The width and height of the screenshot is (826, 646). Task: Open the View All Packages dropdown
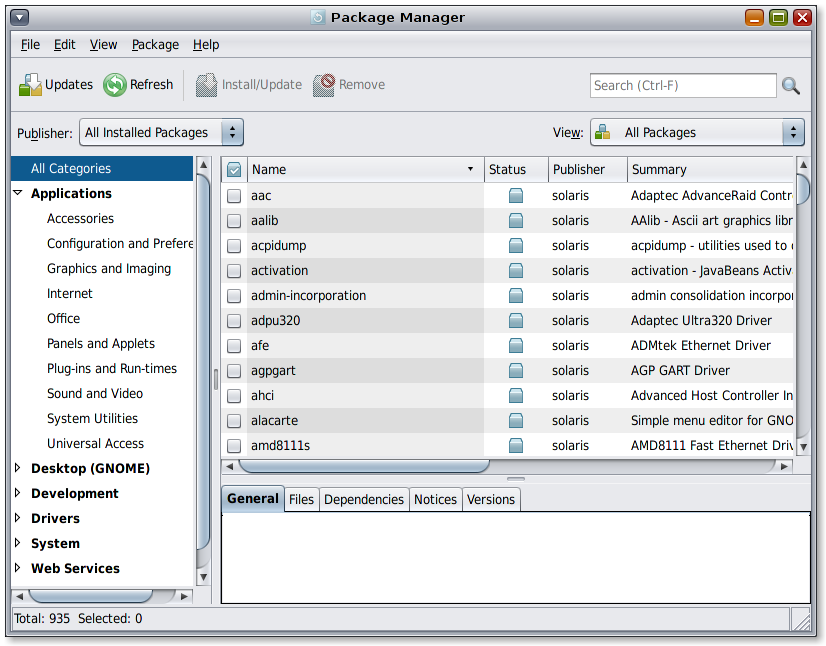(x=697, y=132)
